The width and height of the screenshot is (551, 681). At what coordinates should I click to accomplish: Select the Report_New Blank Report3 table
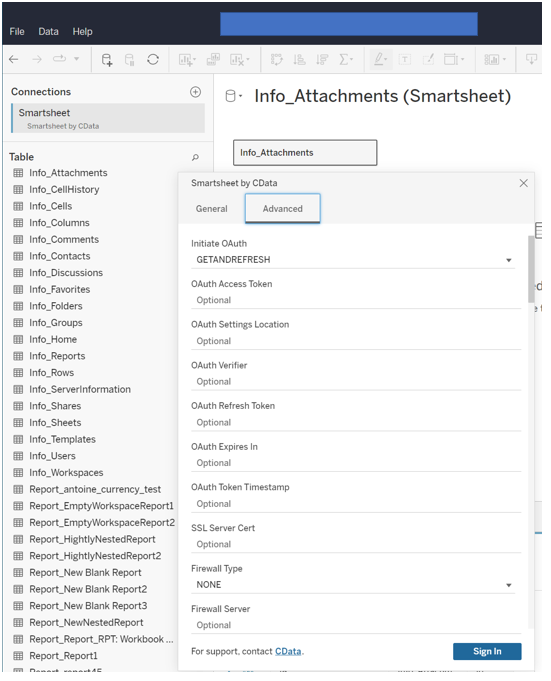(88, 606)
